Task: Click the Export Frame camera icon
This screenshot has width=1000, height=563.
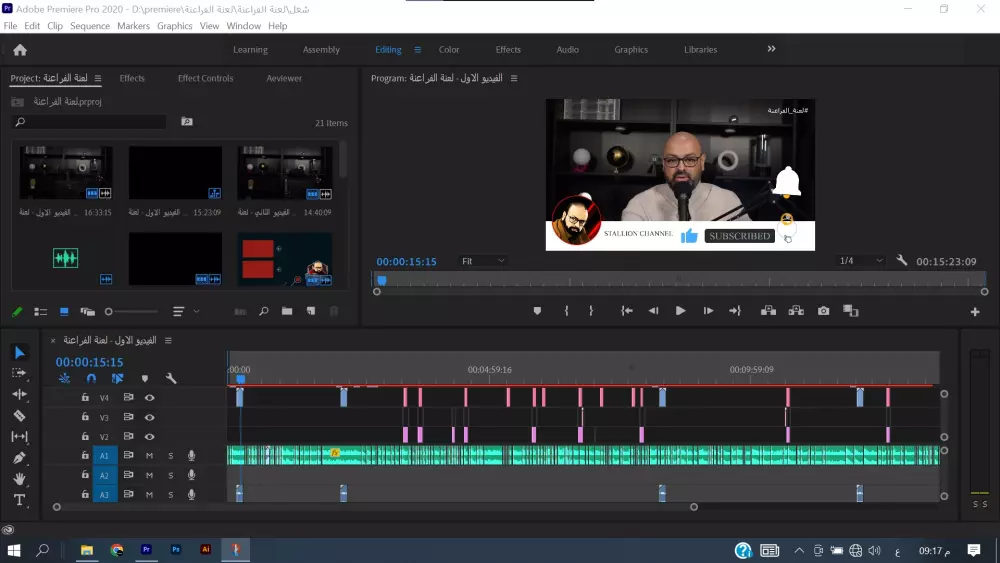Action: pos(823,311)
